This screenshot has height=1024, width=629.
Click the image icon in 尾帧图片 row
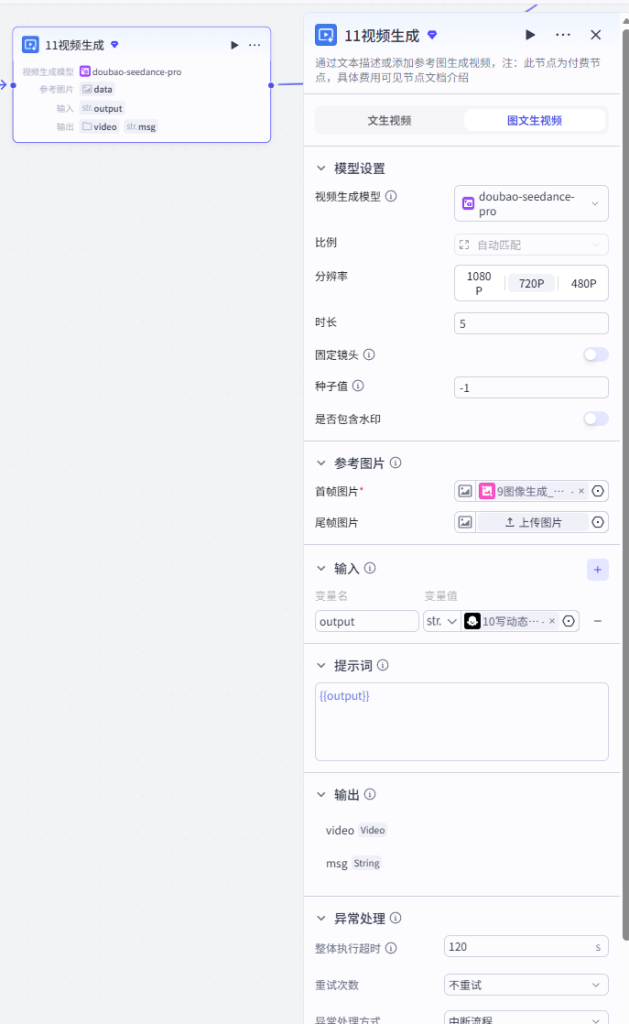pyautogui.click(x=465, y=522)
